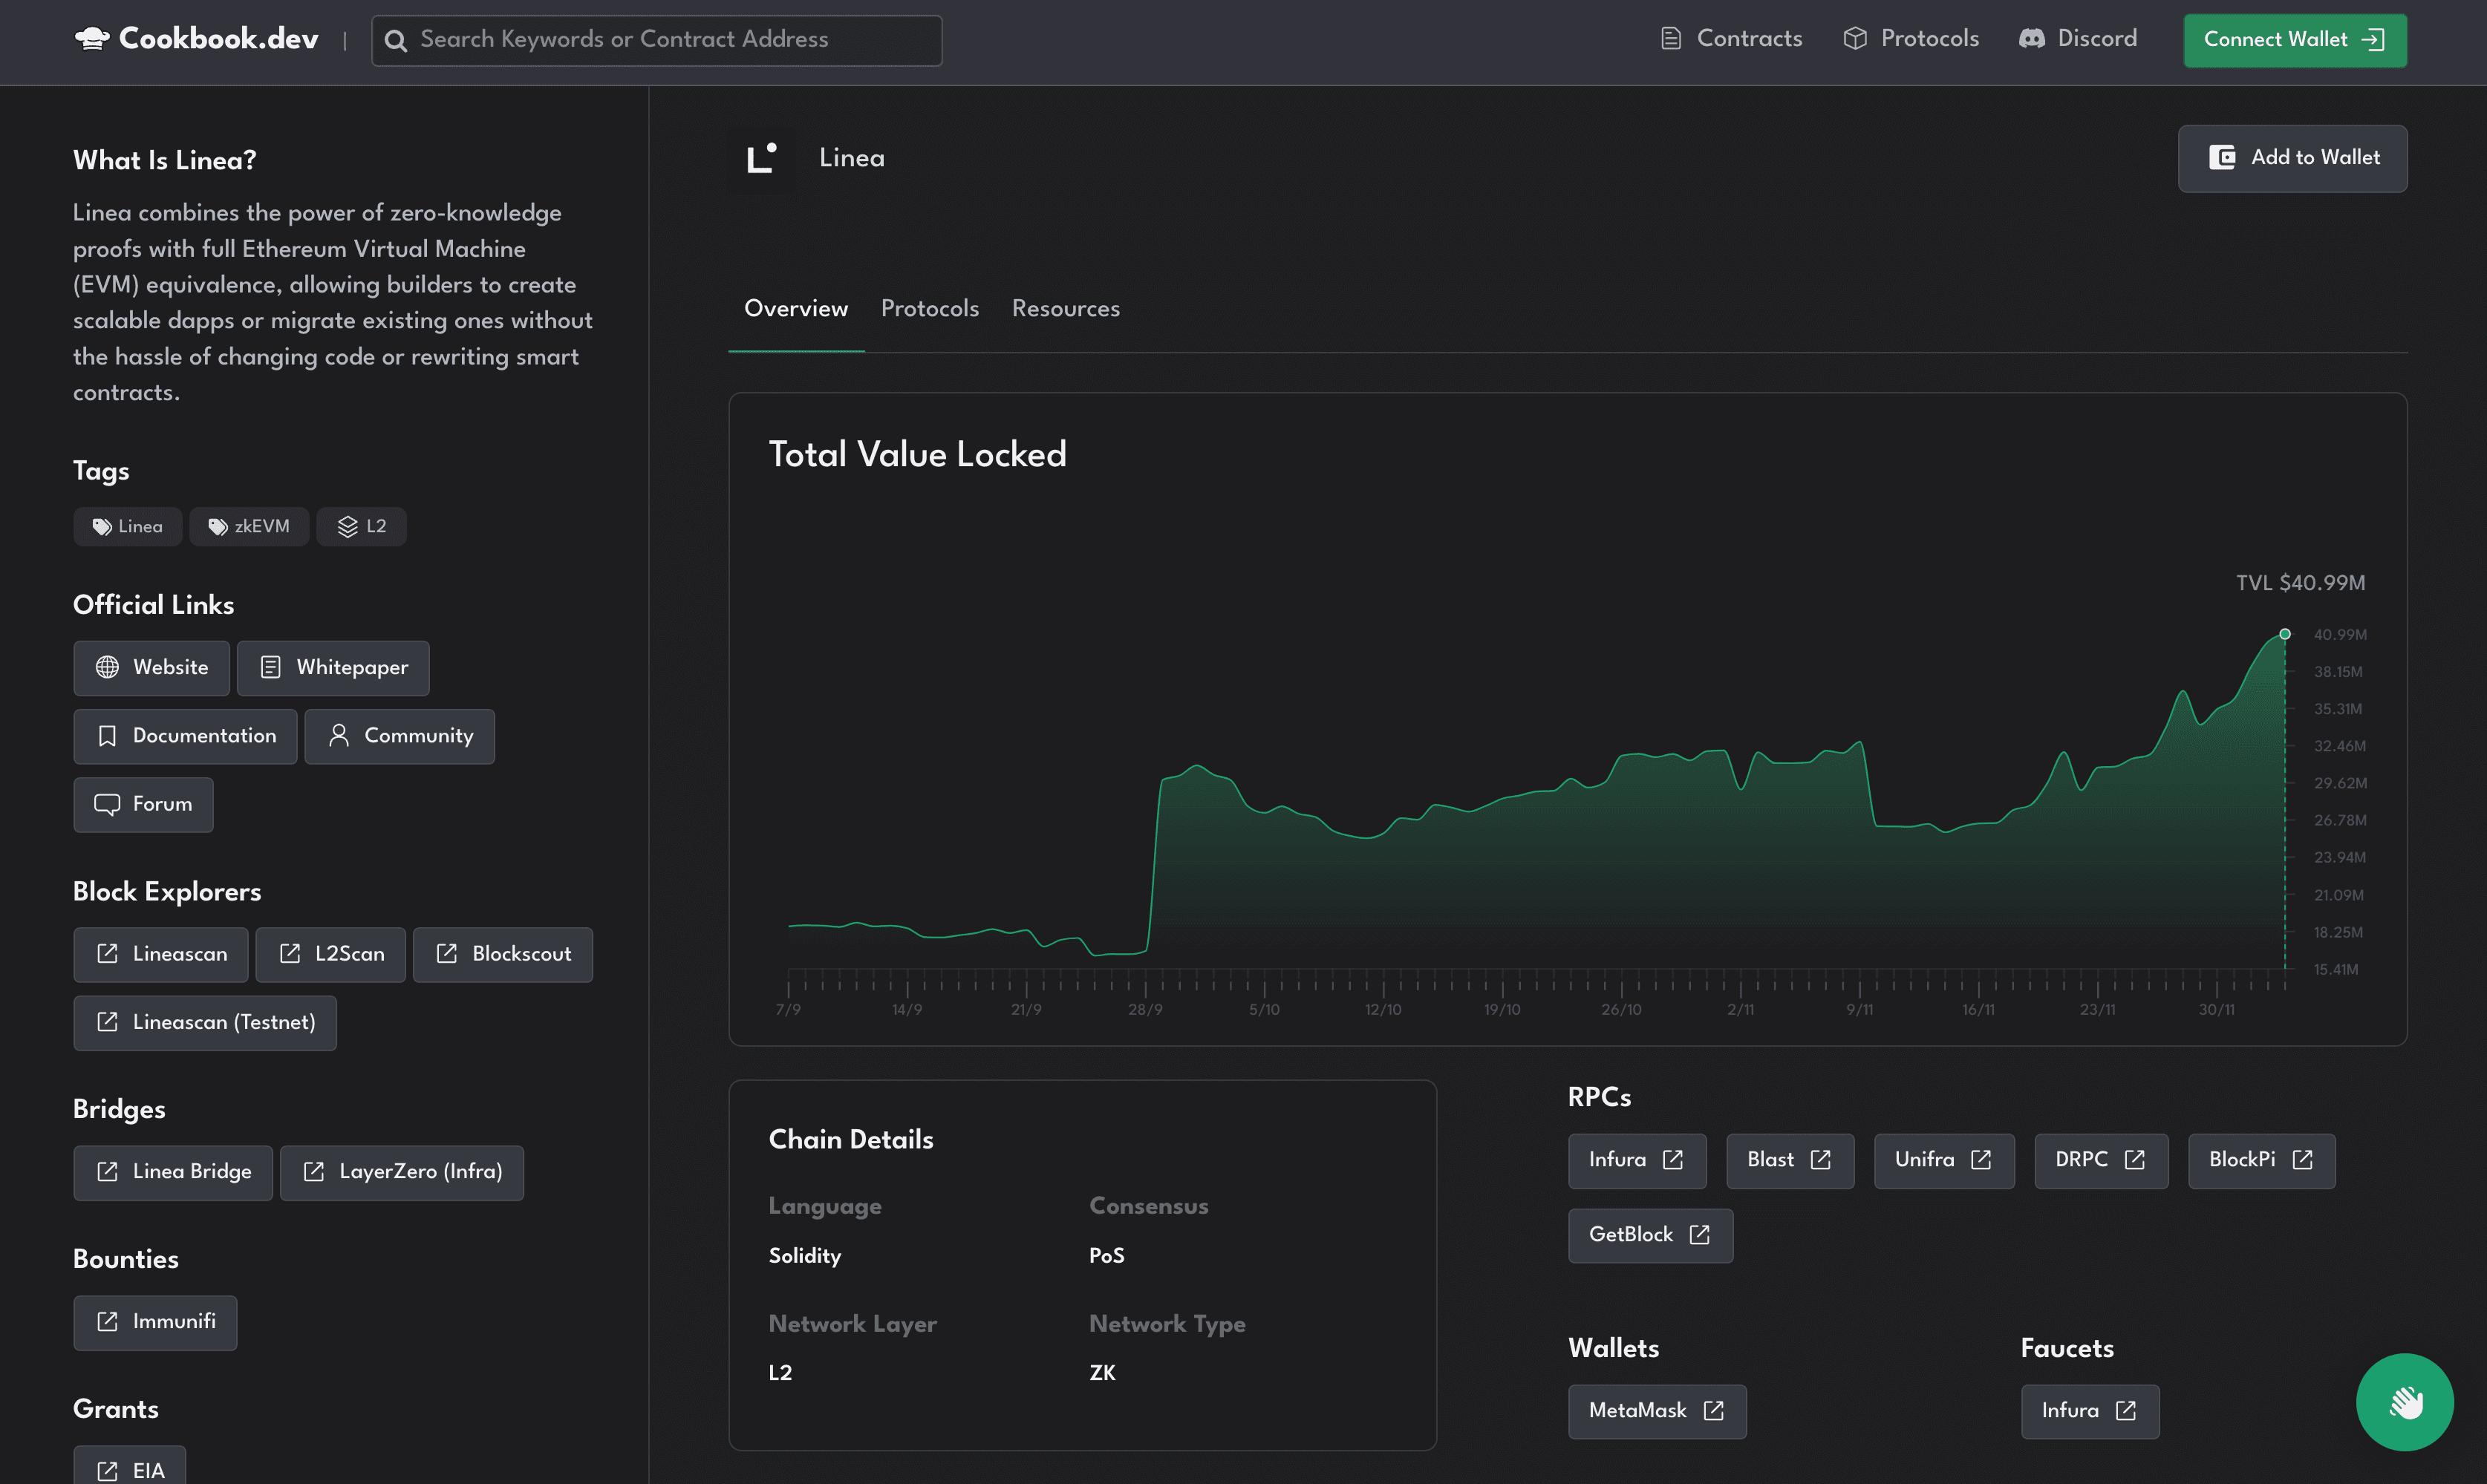
Task: Open the Immunifi bounties link
Action: pyautogui.click(x=155, y=1322)
